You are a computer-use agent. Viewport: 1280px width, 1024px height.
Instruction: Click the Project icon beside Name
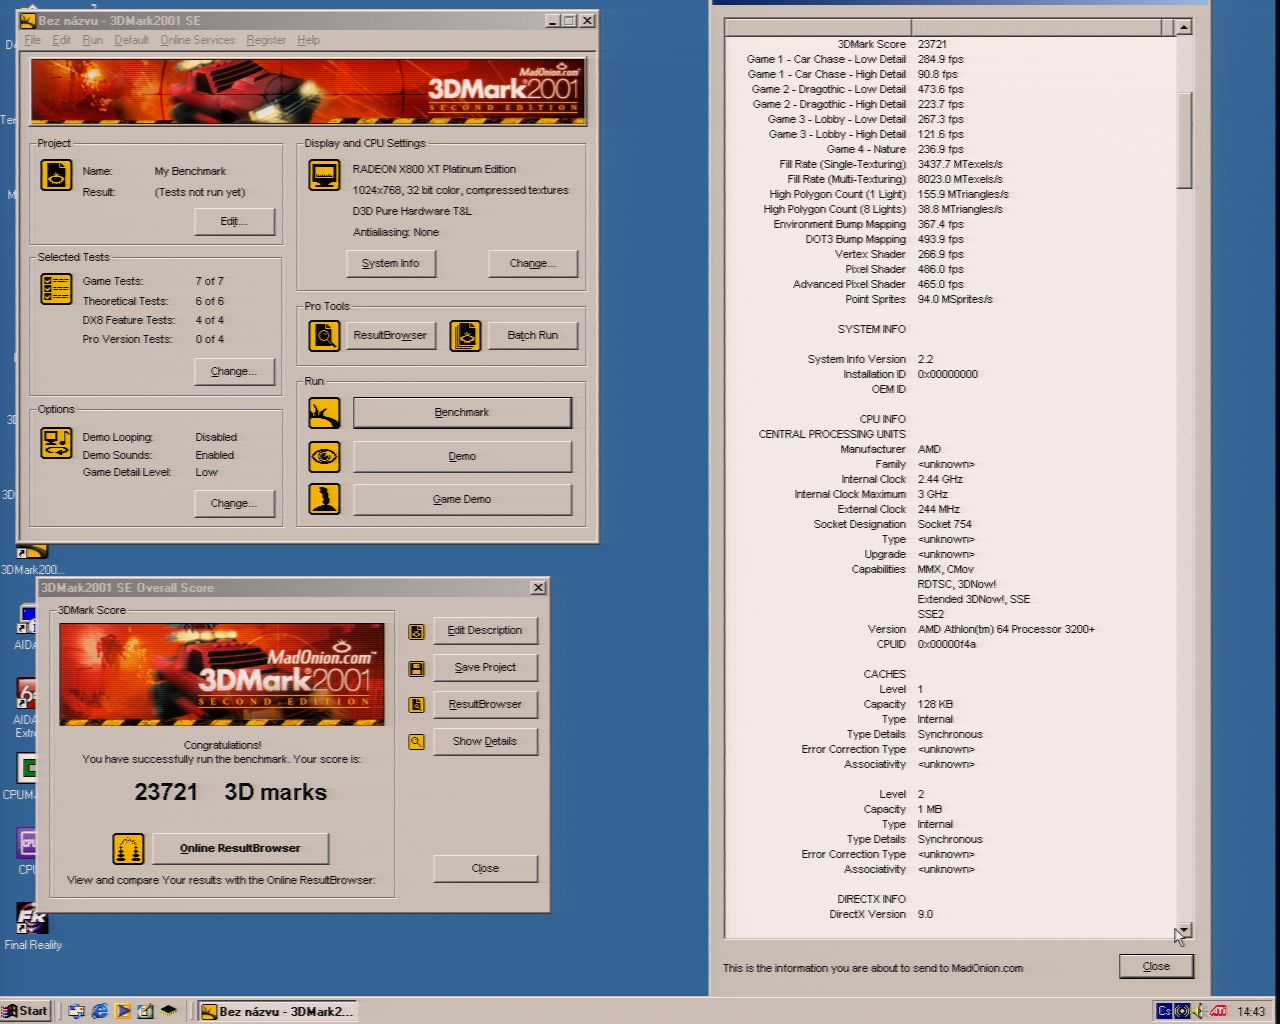click(x=56, y=175)
